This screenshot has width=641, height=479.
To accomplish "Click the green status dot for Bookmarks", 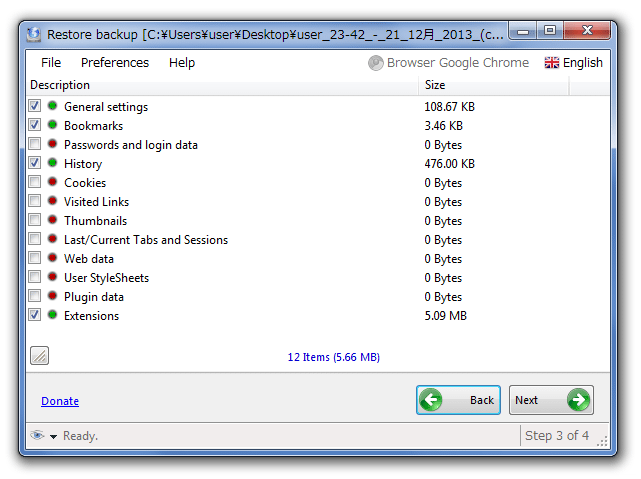I will (52, 125).
